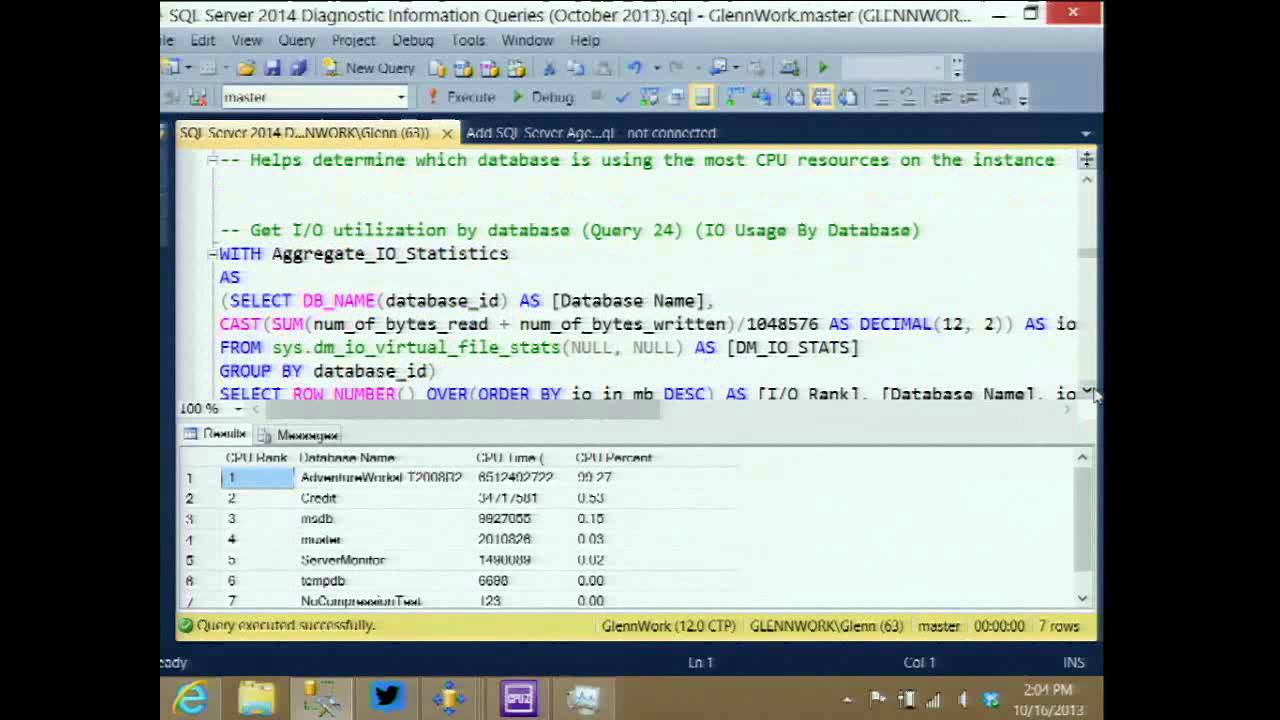Comment out the selected lines
Screen dimensions: 1280x720
tap(881, 97)
